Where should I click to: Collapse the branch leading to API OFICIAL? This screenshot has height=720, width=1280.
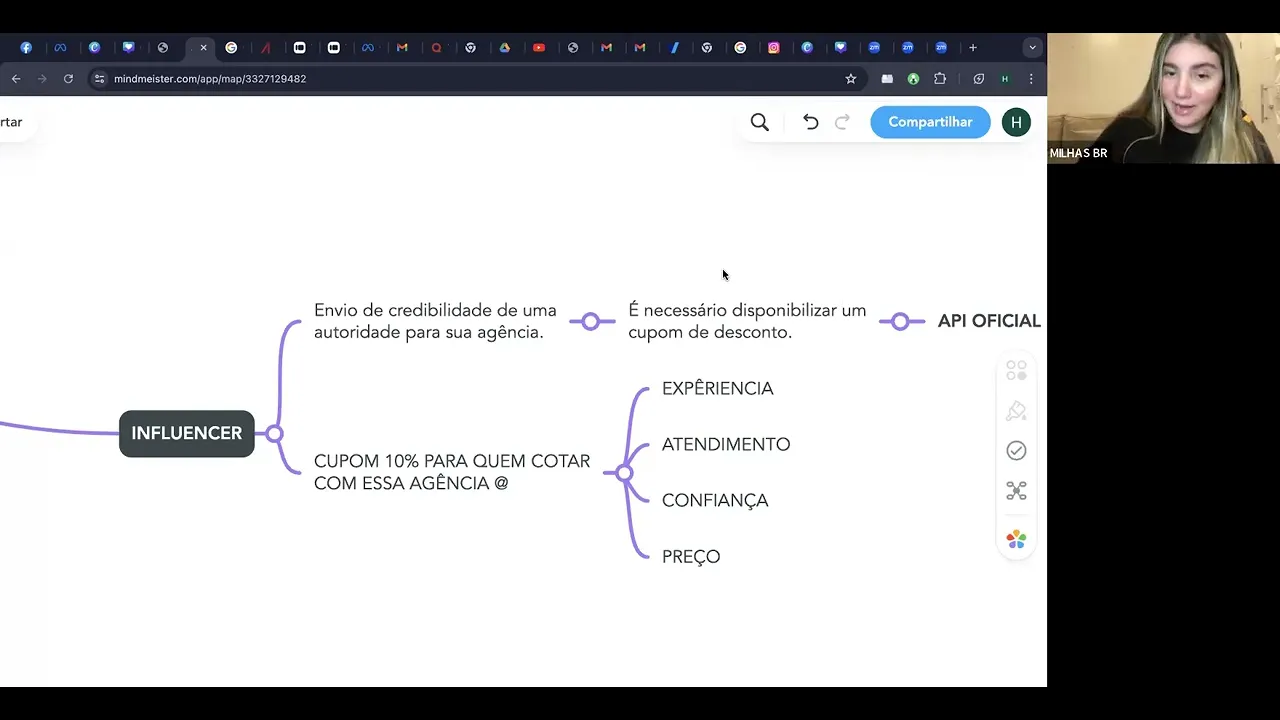(x=900, y=321)
